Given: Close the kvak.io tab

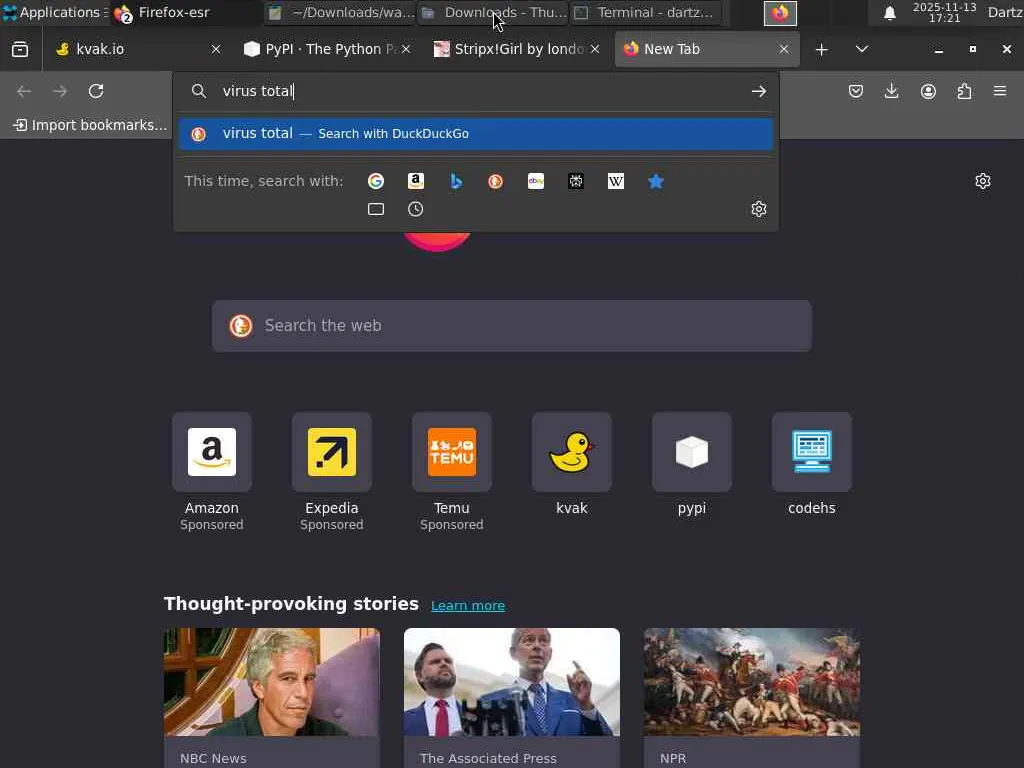Looking at the screenshot, I should pos(216,50).
